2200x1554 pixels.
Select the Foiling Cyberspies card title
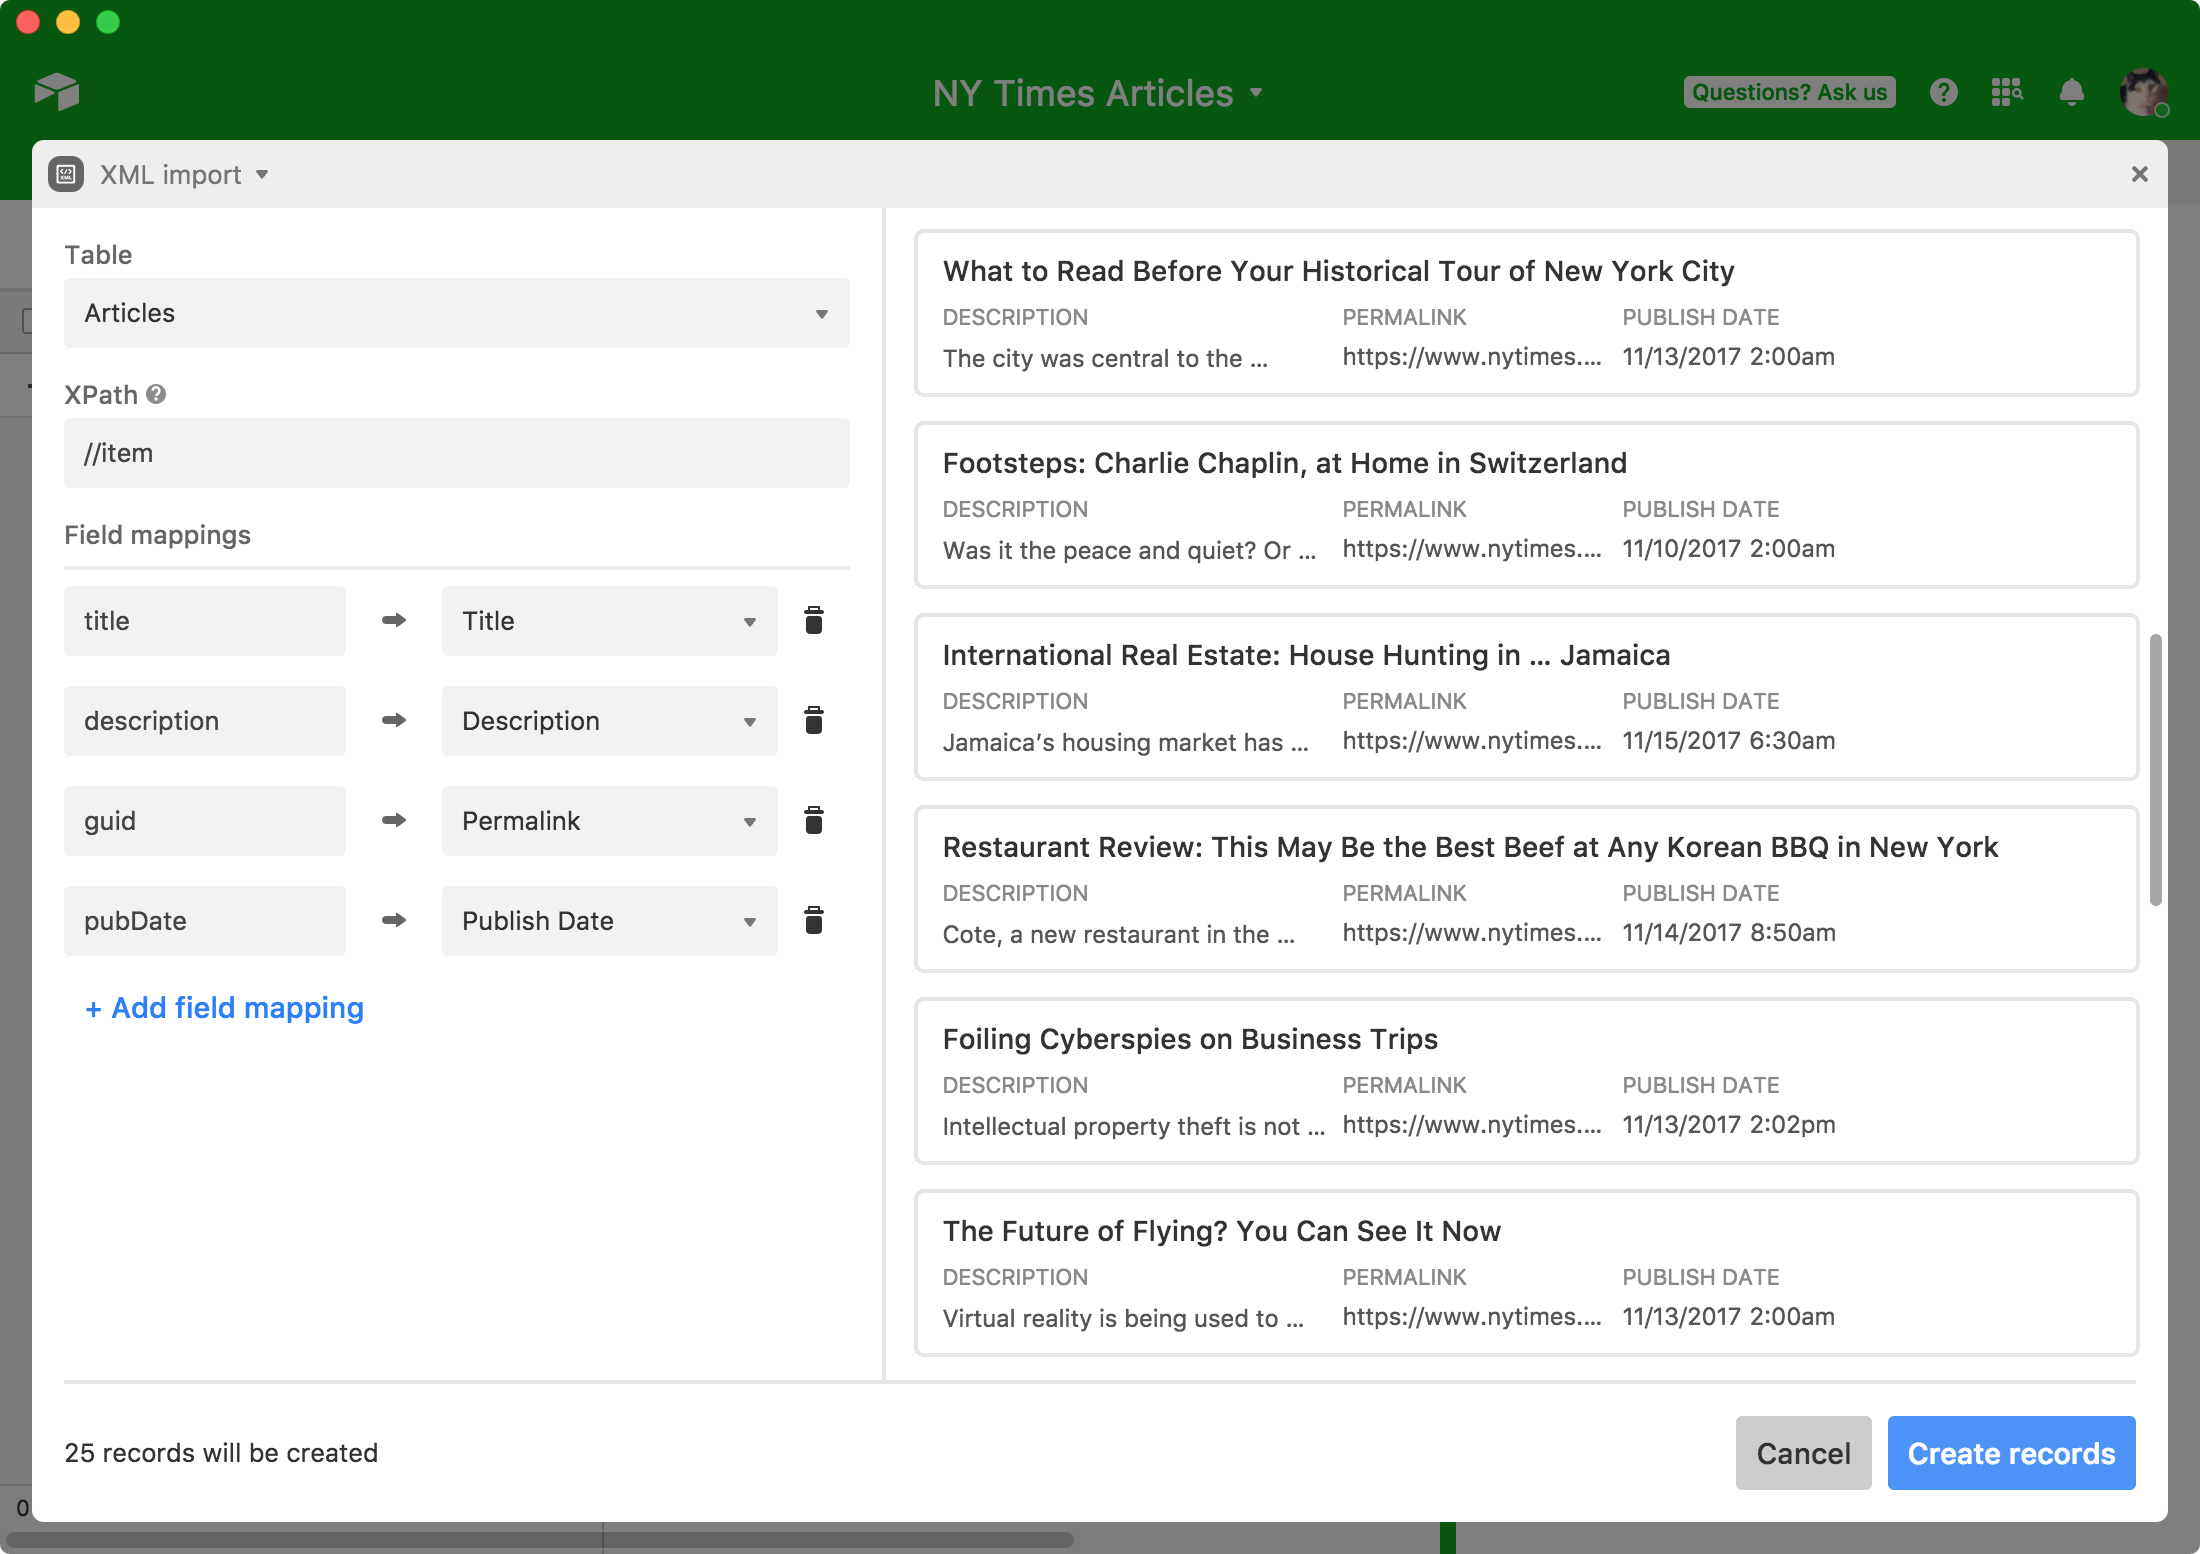point(1190,1039)
